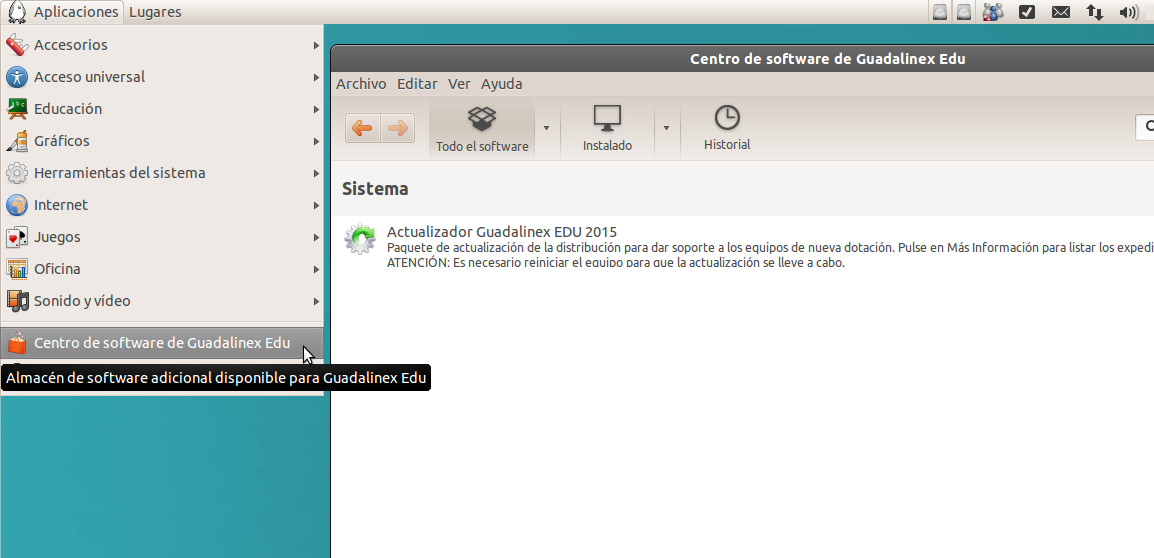Viewport: 1154px width, 558px height.
Task: Expand the Todo el software dropdown arrow
Action: [546, 128]
